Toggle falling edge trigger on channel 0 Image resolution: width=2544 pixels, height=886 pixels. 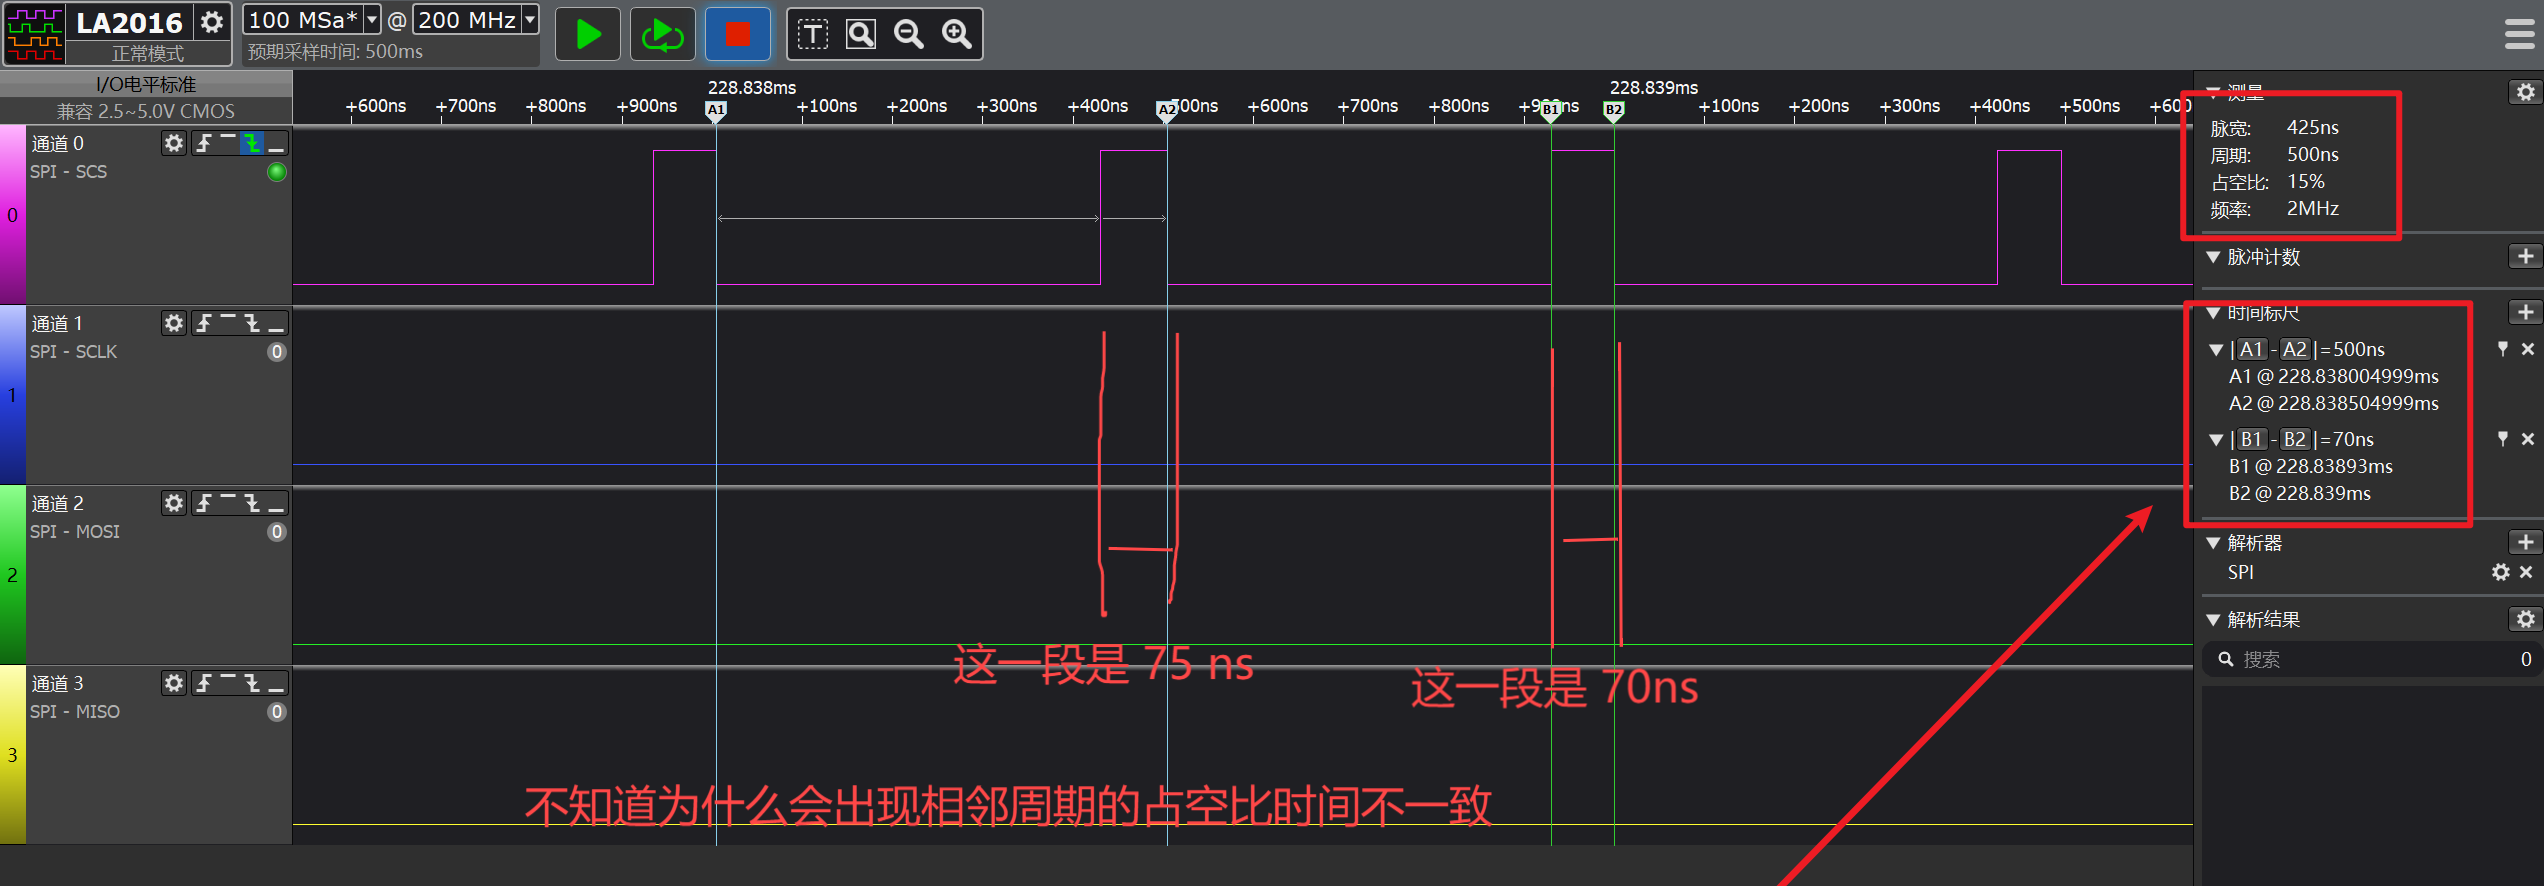pos(252,143)
